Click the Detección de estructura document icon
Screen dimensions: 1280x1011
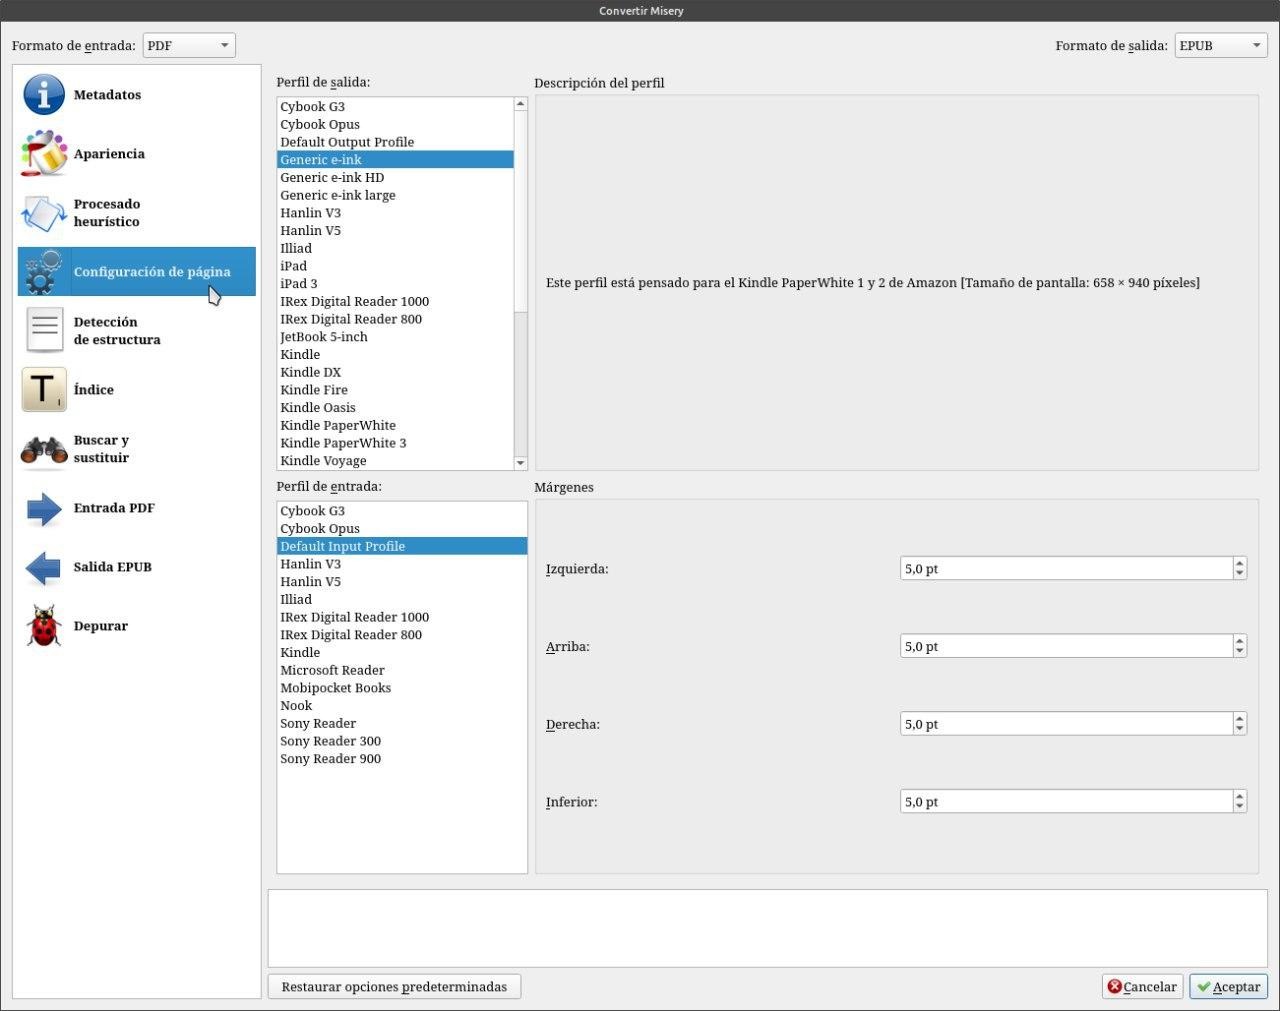(44, 331)
